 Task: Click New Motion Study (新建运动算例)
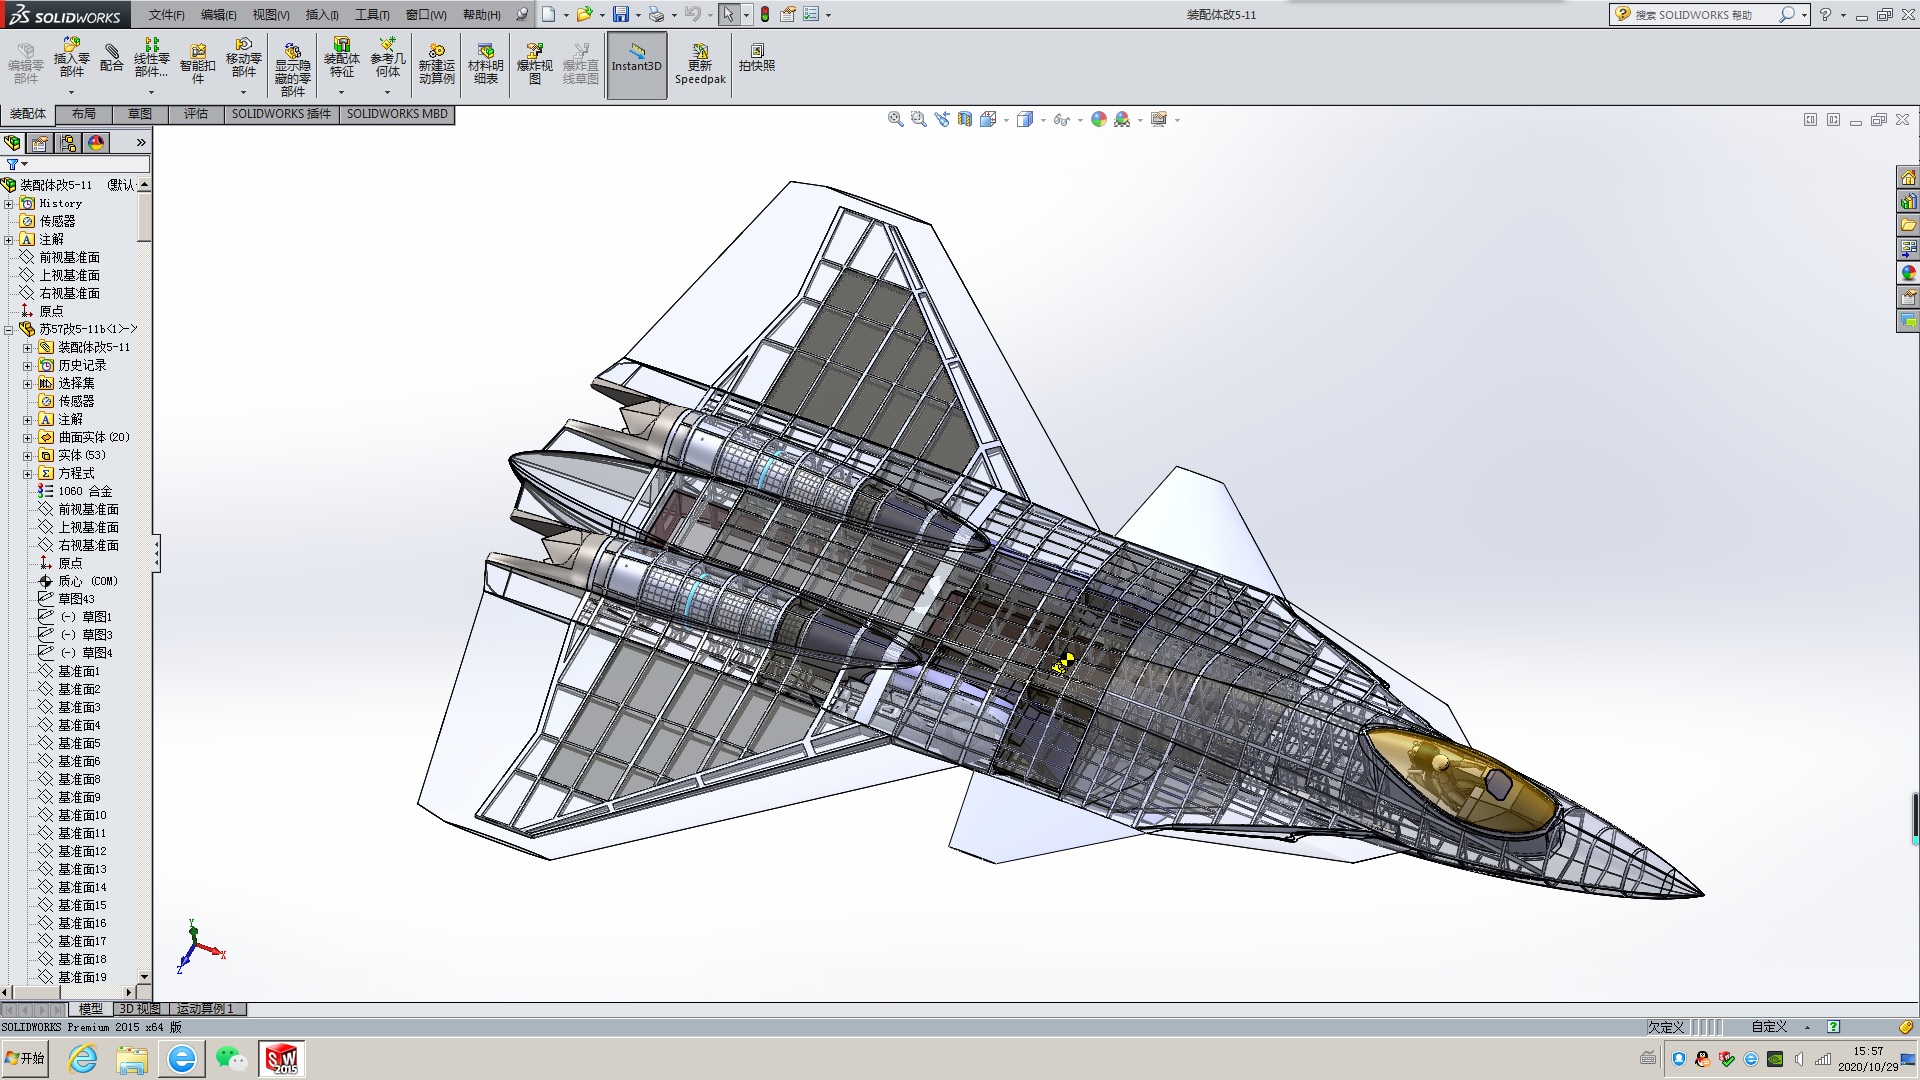[x=437, y=63]
